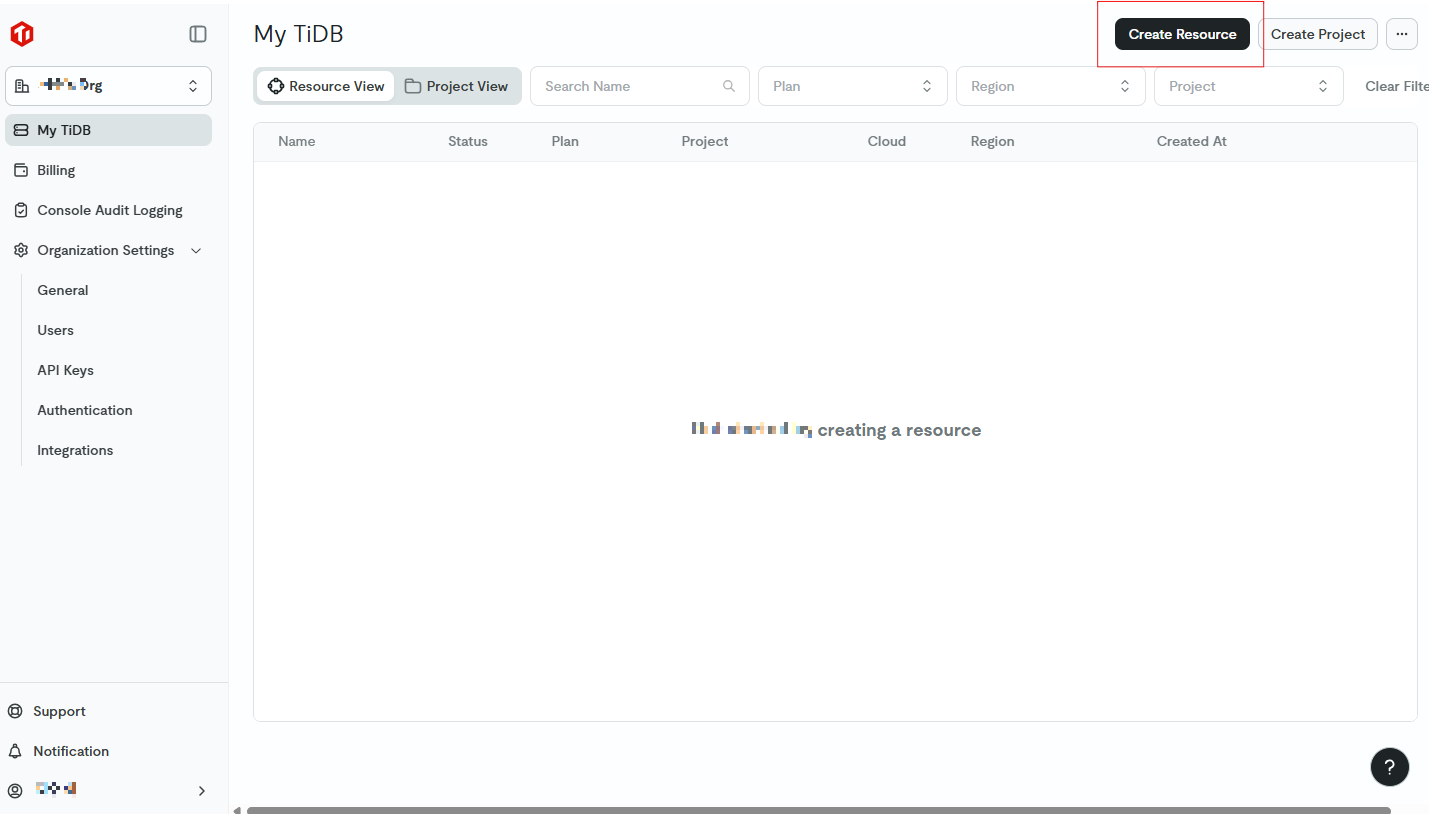Click the Plan column header
The height and width of the screenshot is (814, 1429).
click(565, 142)
